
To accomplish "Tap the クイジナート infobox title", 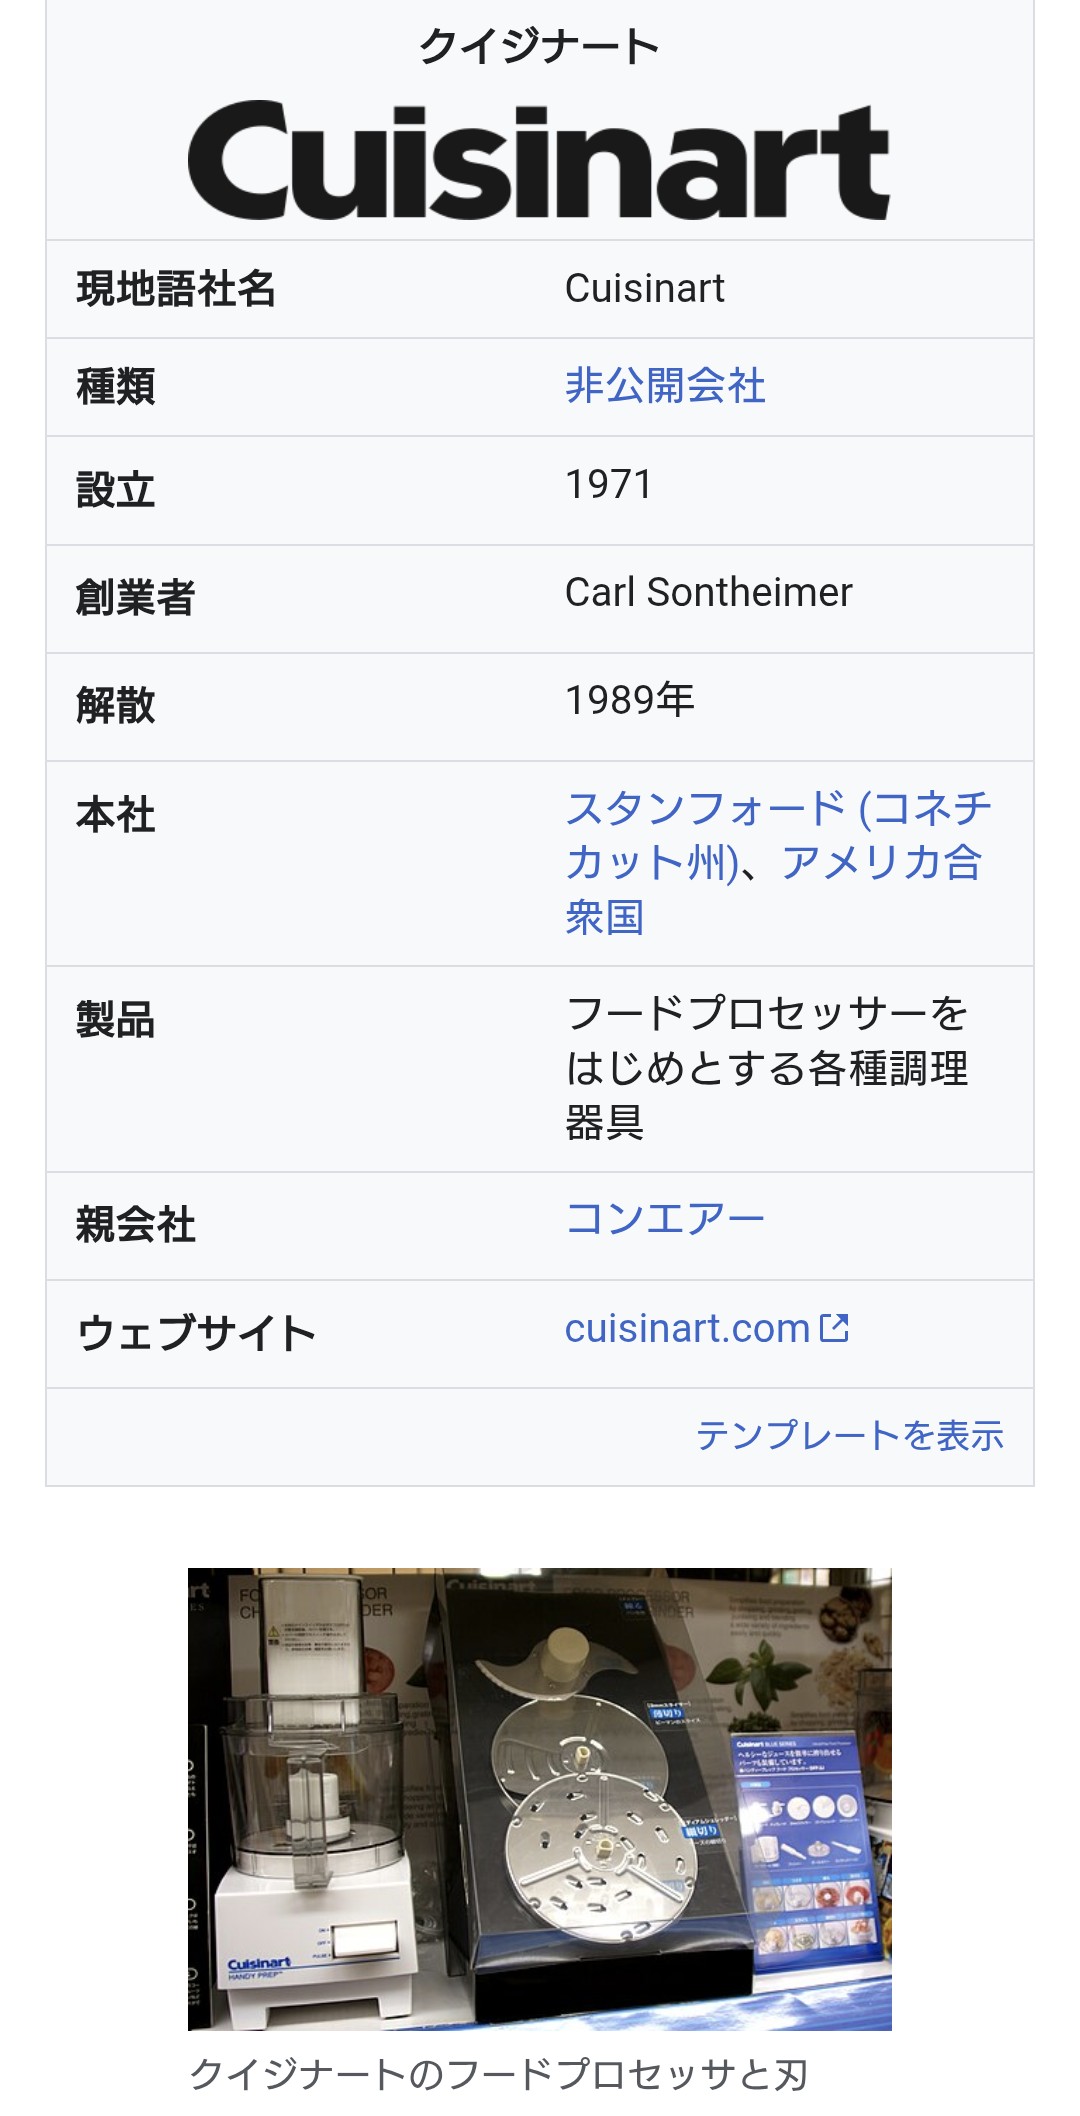I will (539, 46).
